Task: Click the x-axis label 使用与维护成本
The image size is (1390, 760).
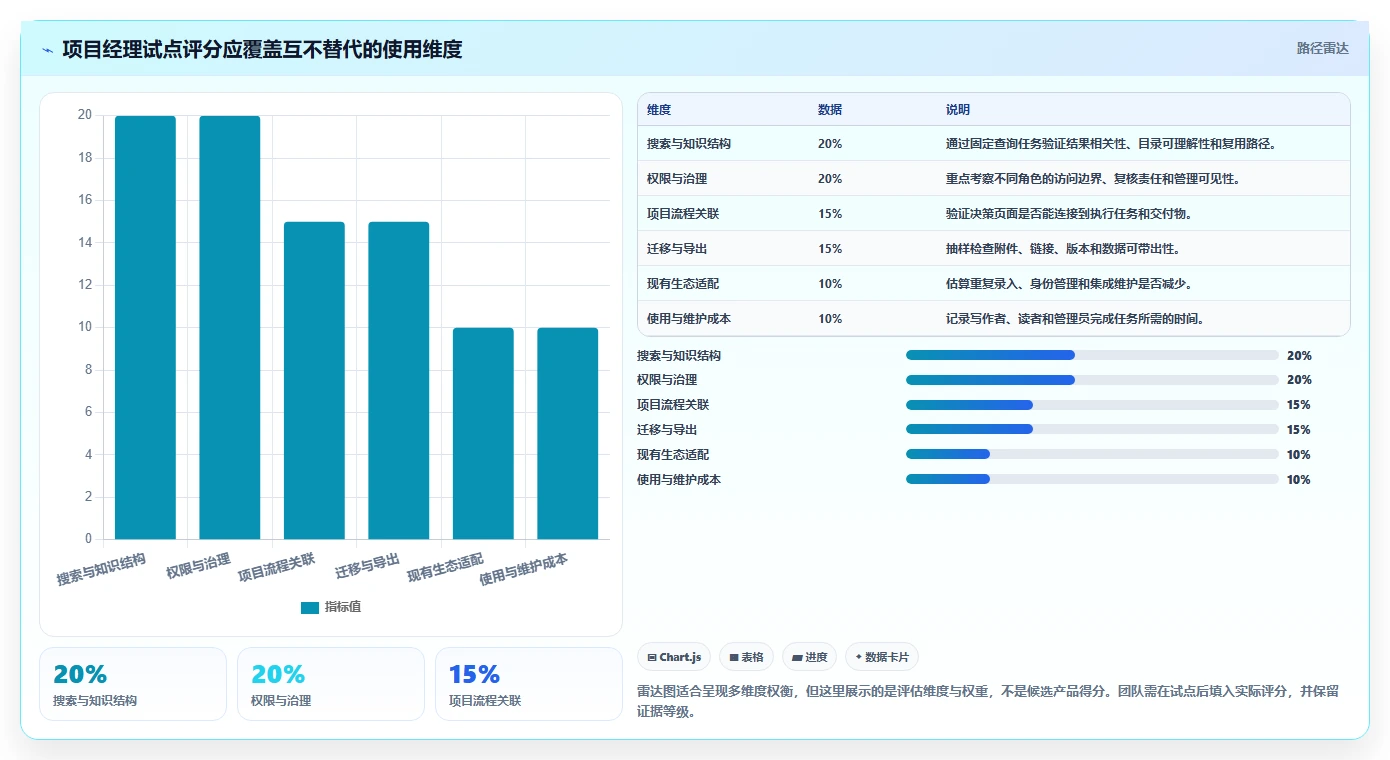Action: point(524,569)
